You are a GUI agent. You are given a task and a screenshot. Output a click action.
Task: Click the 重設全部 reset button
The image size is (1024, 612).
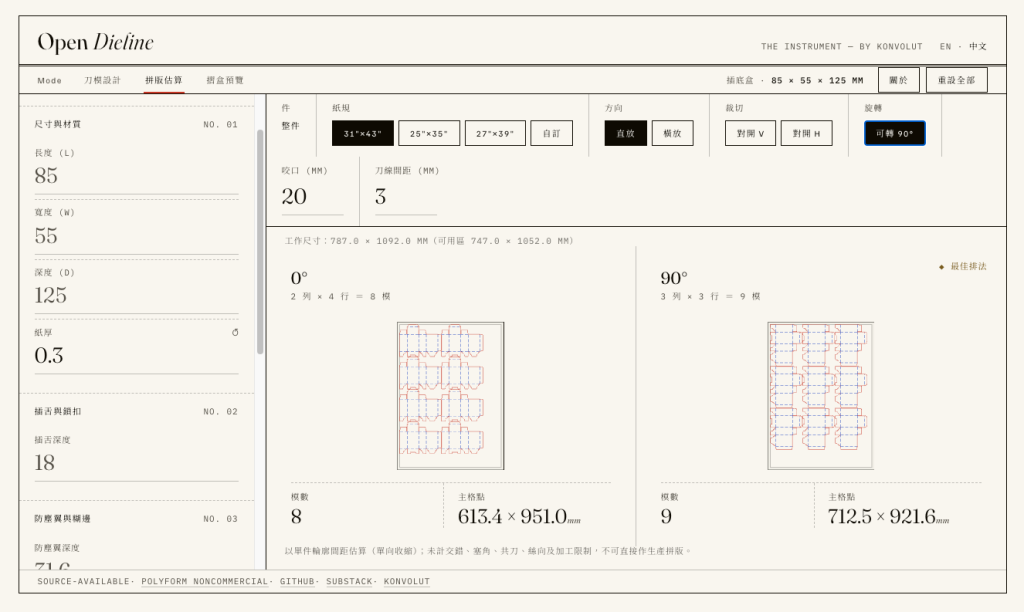pyautogui.click(x=957, y=80)
